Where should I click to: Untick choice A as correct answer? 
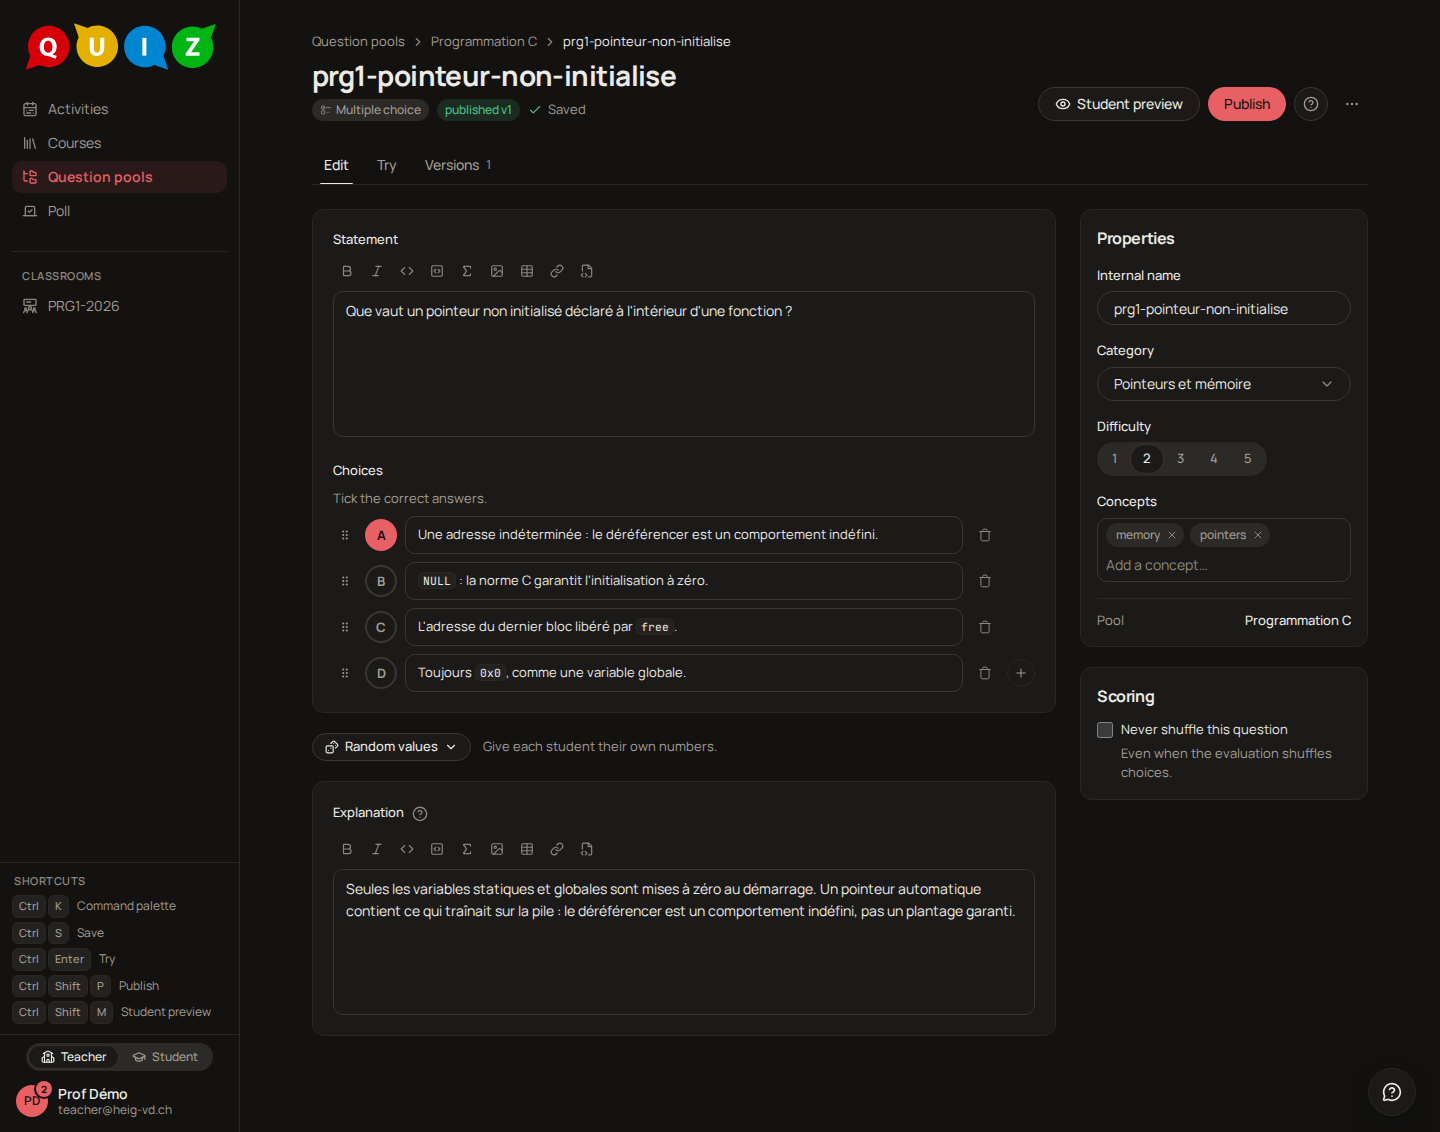[x=381, y=535]
